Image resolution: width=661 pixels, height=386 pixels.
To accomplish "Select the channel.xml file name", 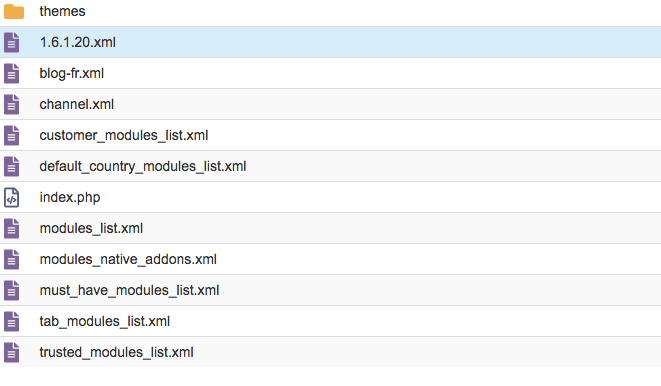I will click(77, 104).
